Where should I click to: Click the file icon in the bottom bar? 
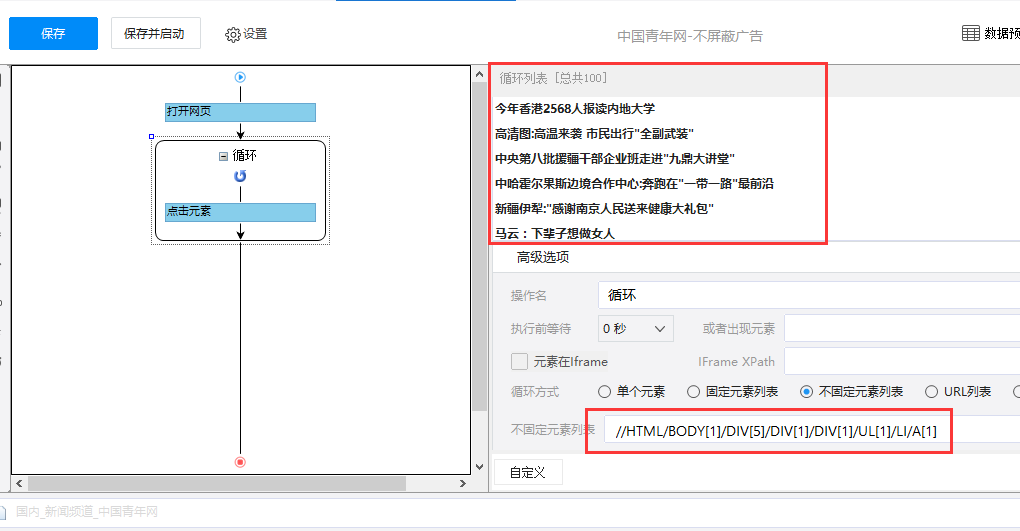click(x=5, y=512)
